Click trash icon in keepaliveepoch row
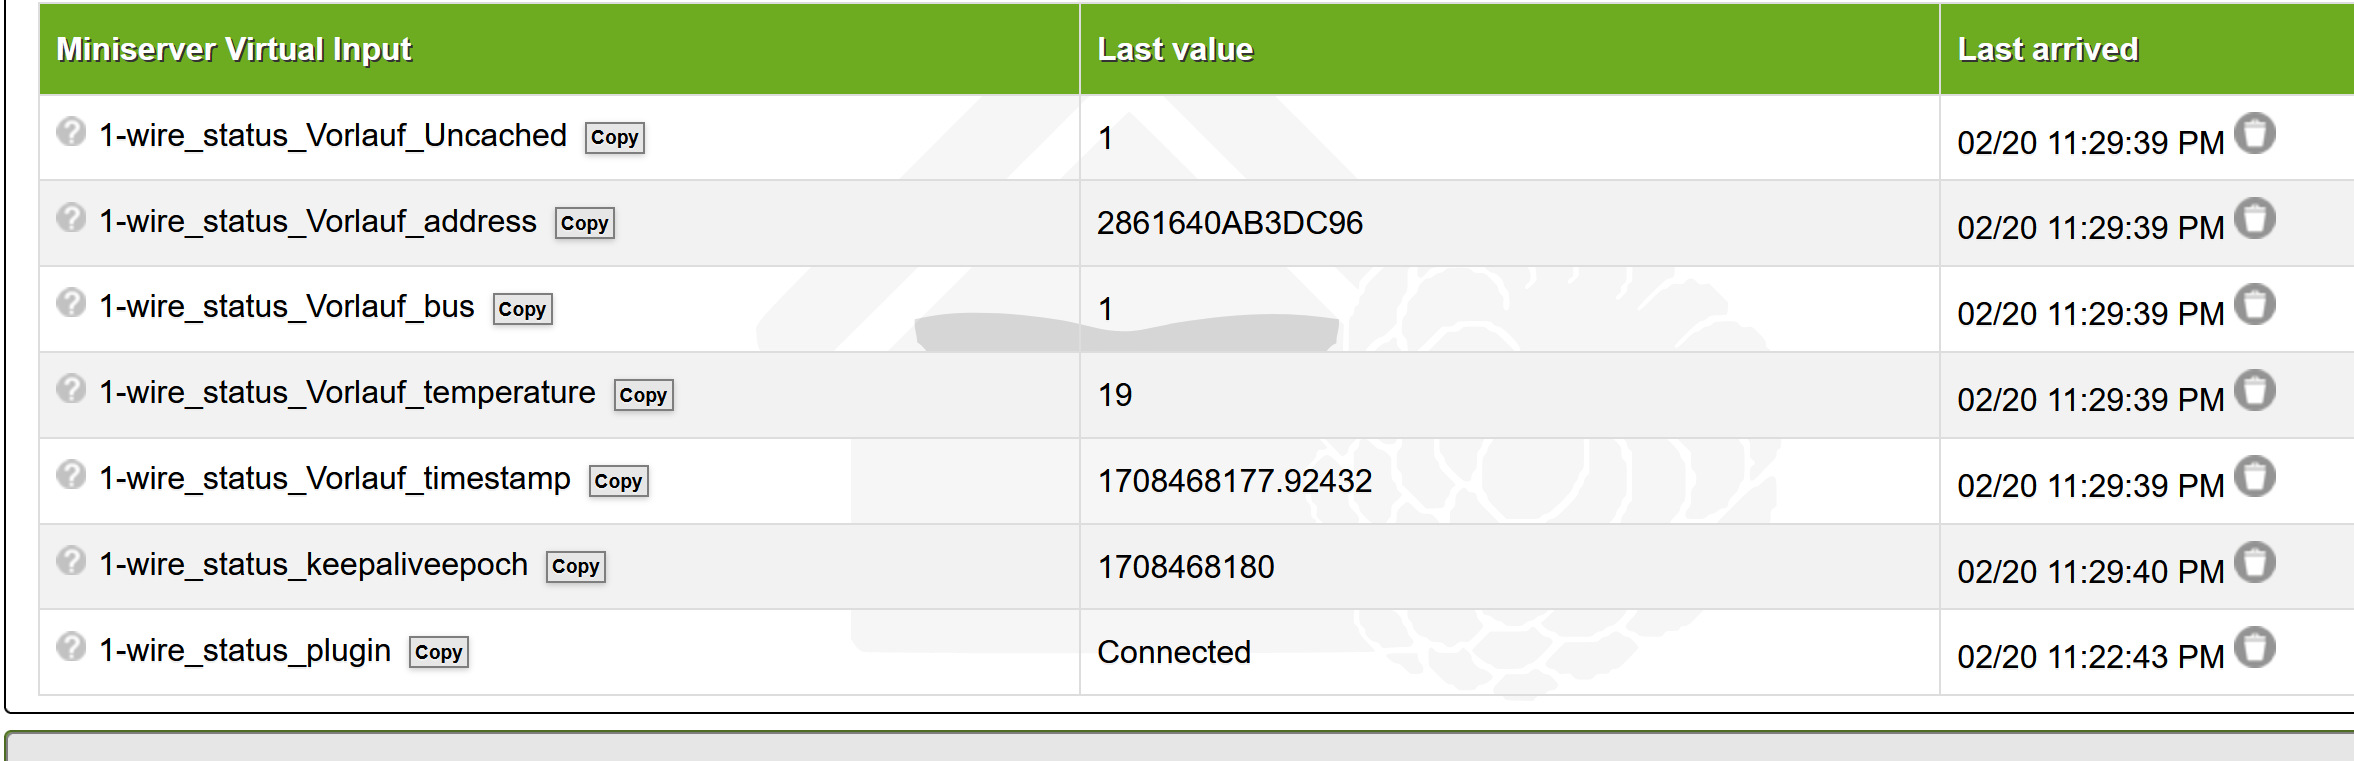This screenshot has width=2354, height=761. [2255, 562]
